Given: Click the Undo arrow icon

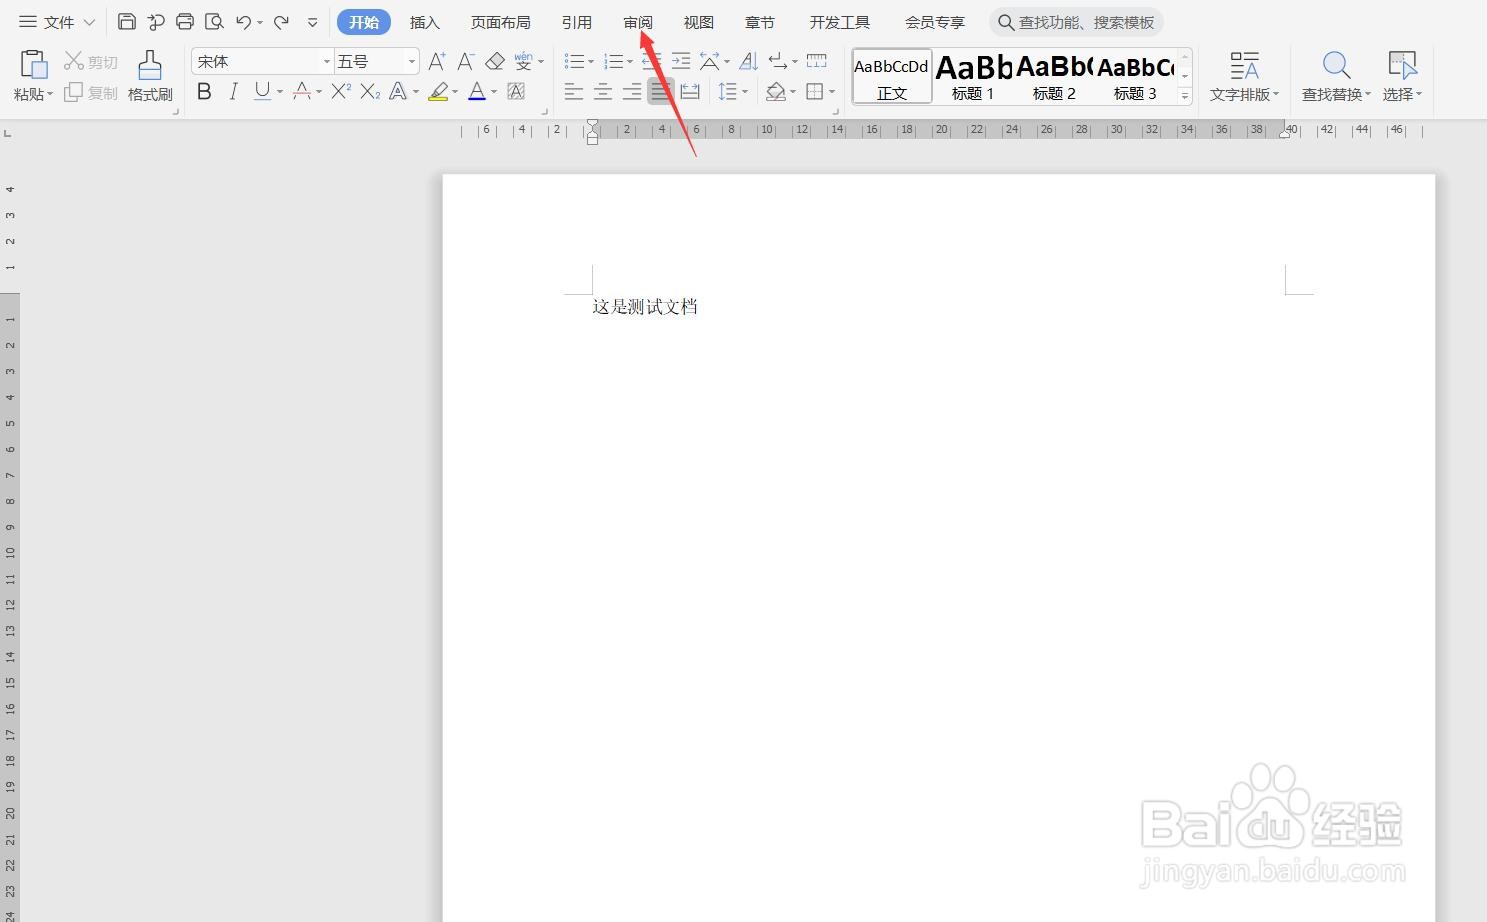Looking at the screenshot, I should tap(243, 21).
